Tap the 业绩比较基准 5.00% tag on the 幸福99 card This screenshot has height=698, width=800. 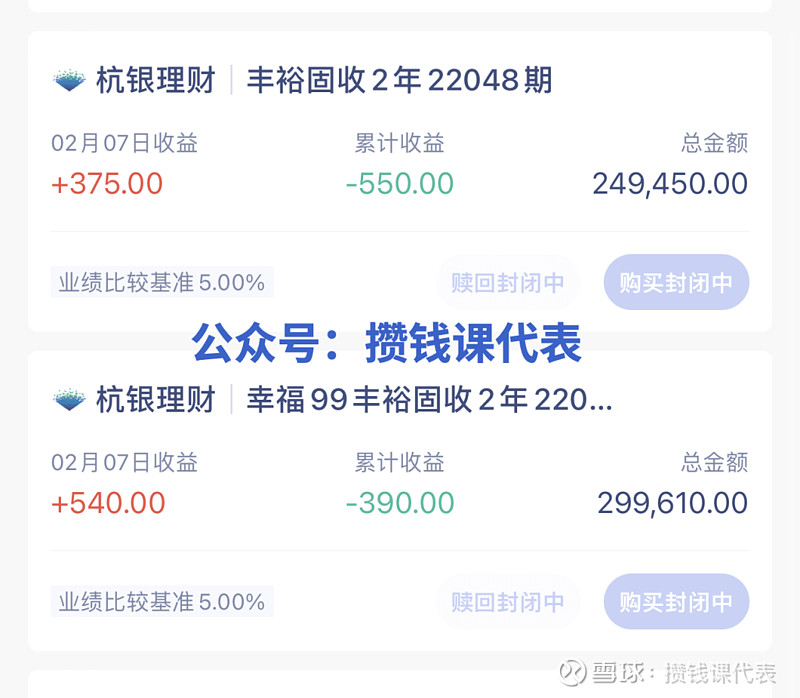pyautogui.click(x=162, y=602)
